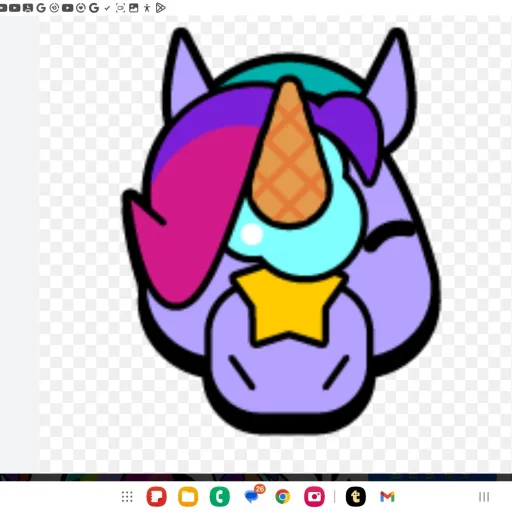Tap the YouTube icon between the circular icons
Viewport: 512px width, 512px height.
coord(68,8)
